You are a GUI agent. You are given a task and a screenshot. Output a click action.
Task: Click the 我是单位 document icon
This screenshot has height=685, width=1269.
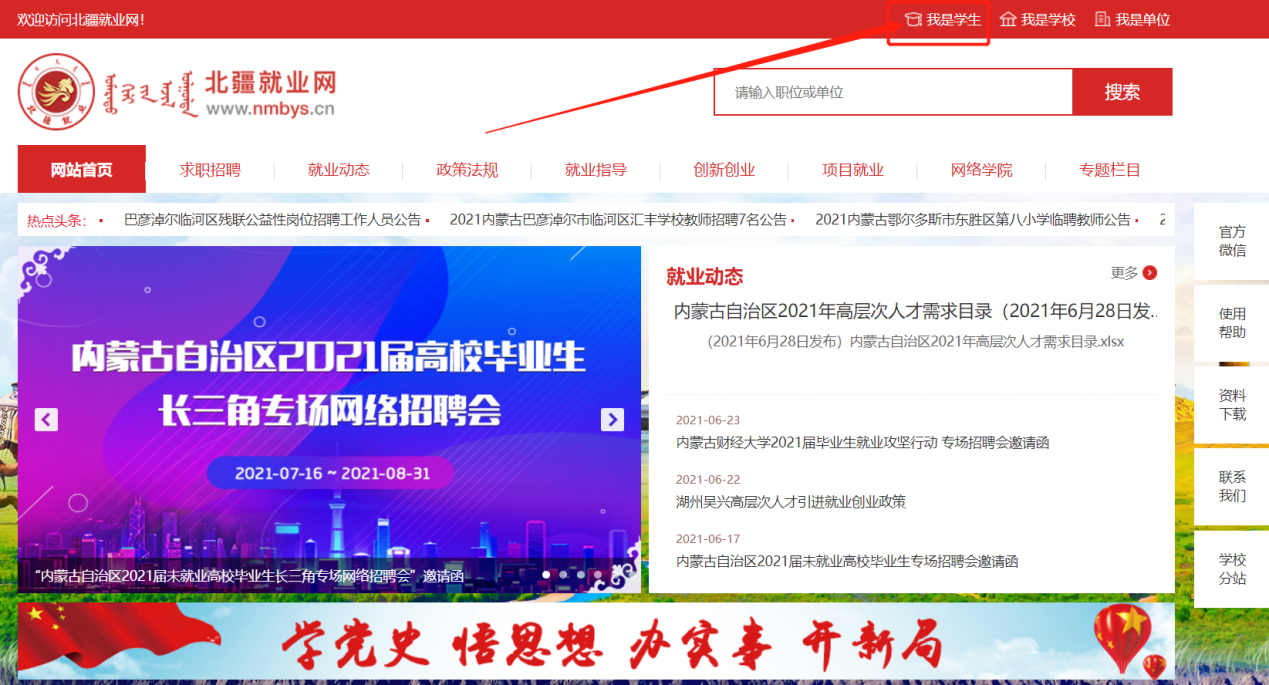[1102, 19]
